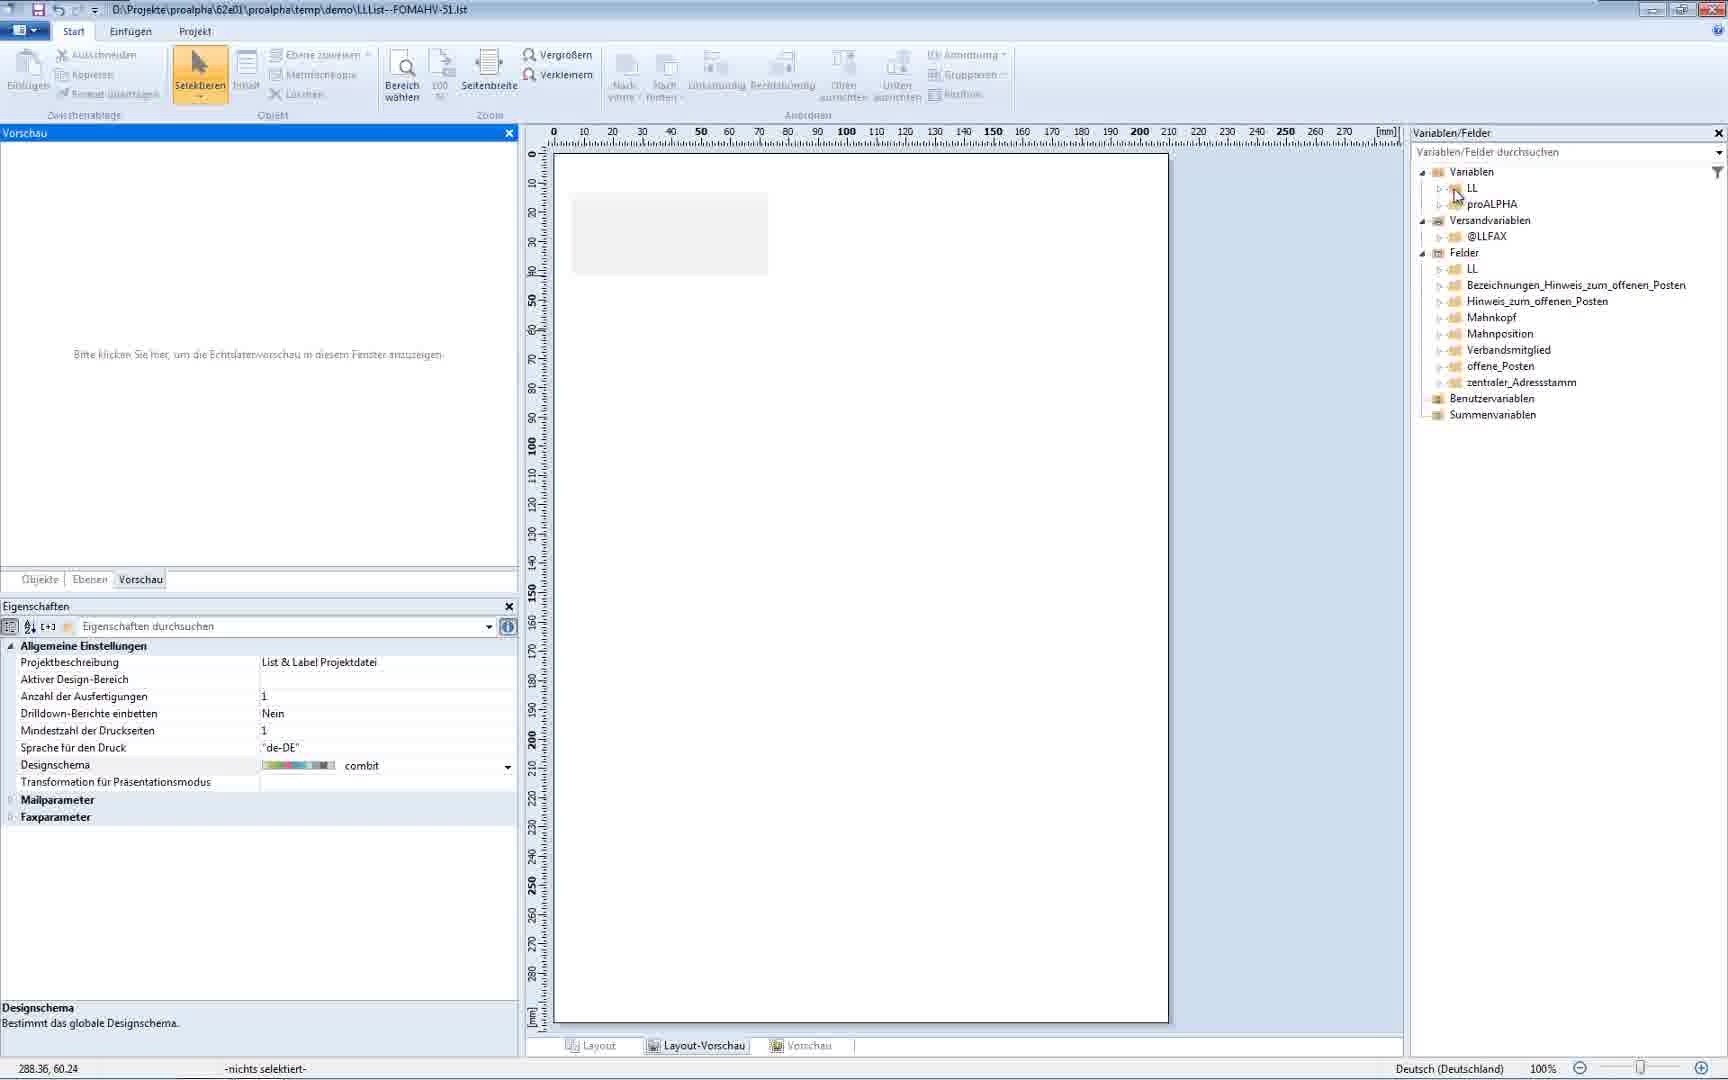Switch properties to categorized view
Image resolution: width=1728 pixels, height=1080 pixels.
click(x=10, y=627)
